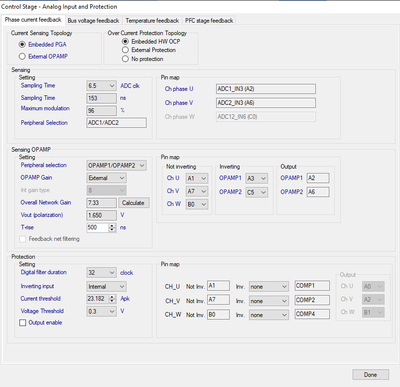Open the Temperature feedback tab
This screenshot has width=400, height=387.
152,20
